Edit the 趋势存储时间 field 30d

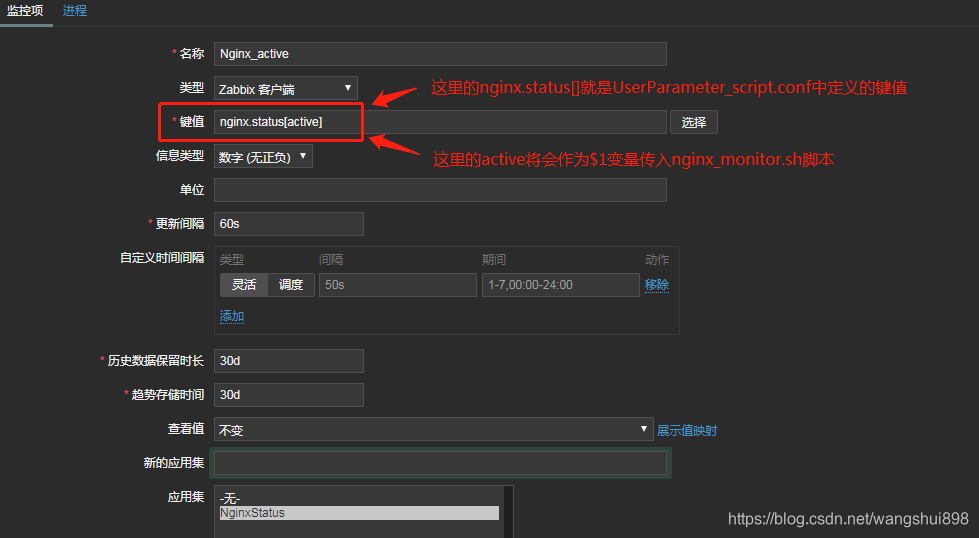tap(288, 394)
